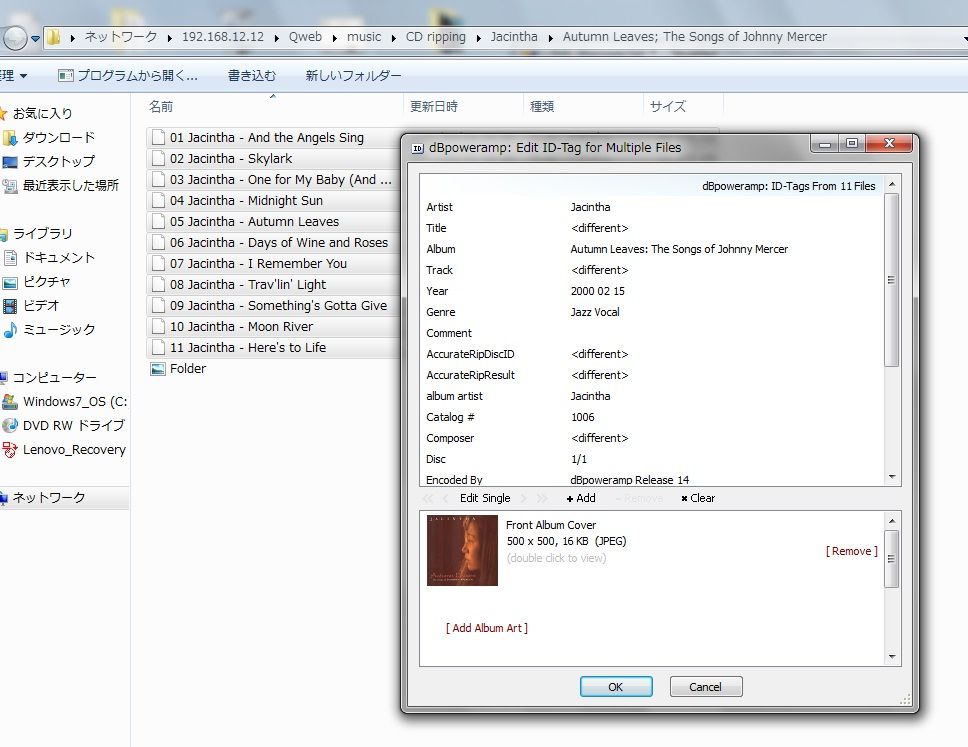
Task: Click the [ Add Album Art ] link
Action: click(486, 628)
